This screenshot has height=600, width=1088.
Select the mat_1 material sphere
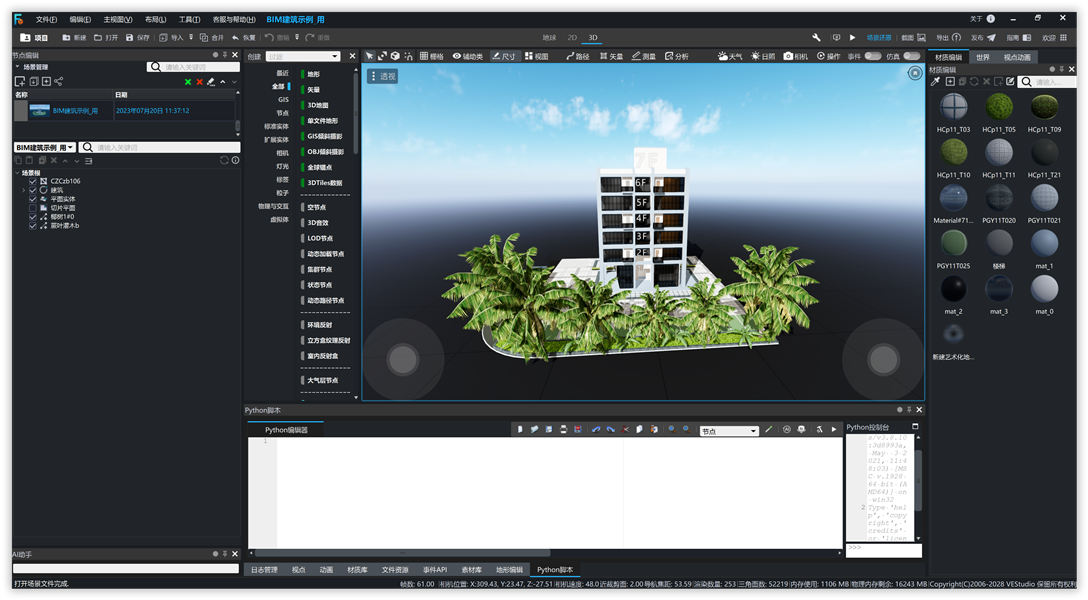tap(1044, 243)
